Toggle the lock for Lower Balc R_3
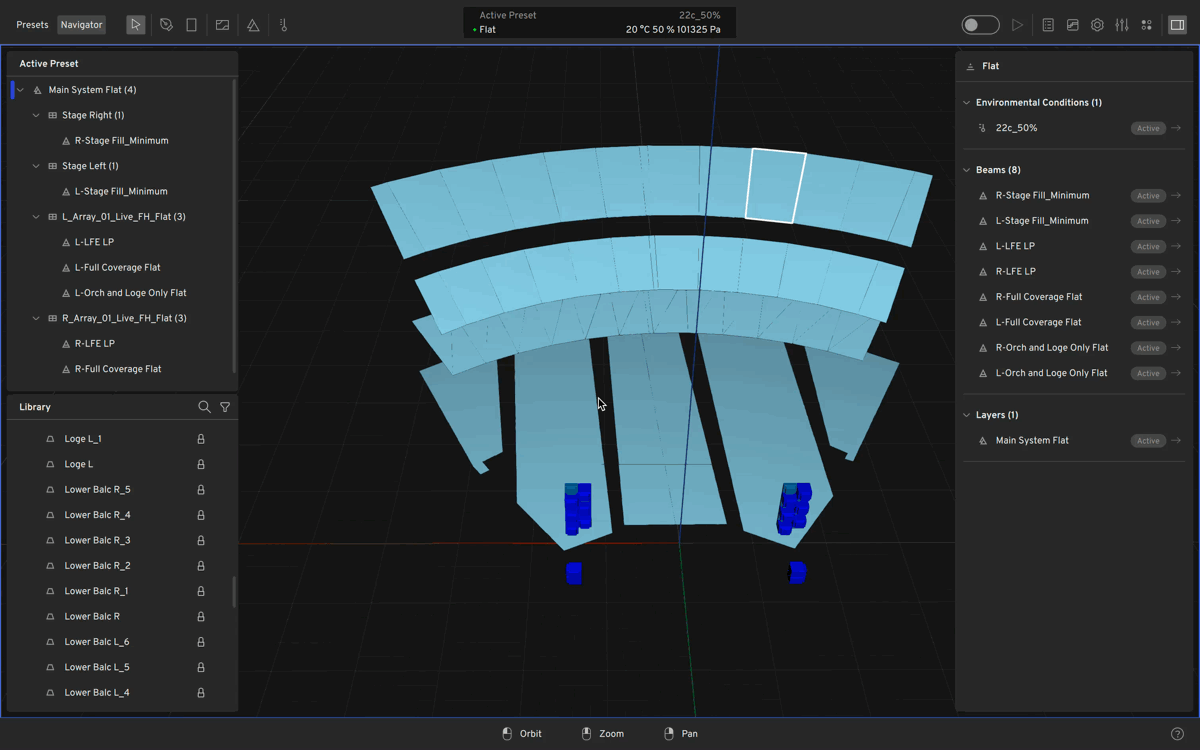The image size is (1200, 750). [x=201, y=541]
